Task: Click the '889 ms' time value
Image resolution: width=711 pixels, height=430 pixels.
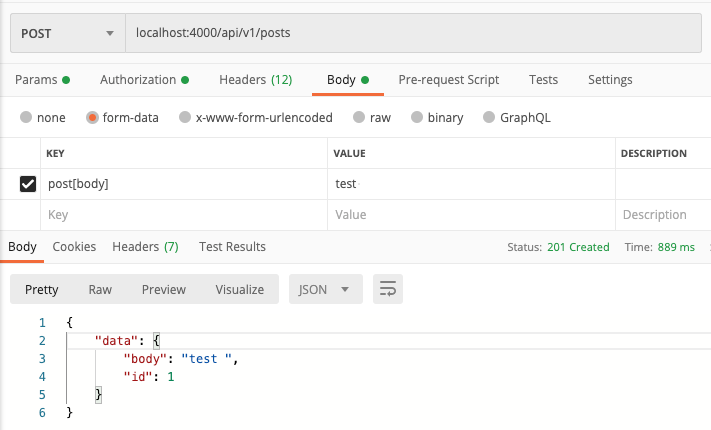Action: [x=676, y=247]
